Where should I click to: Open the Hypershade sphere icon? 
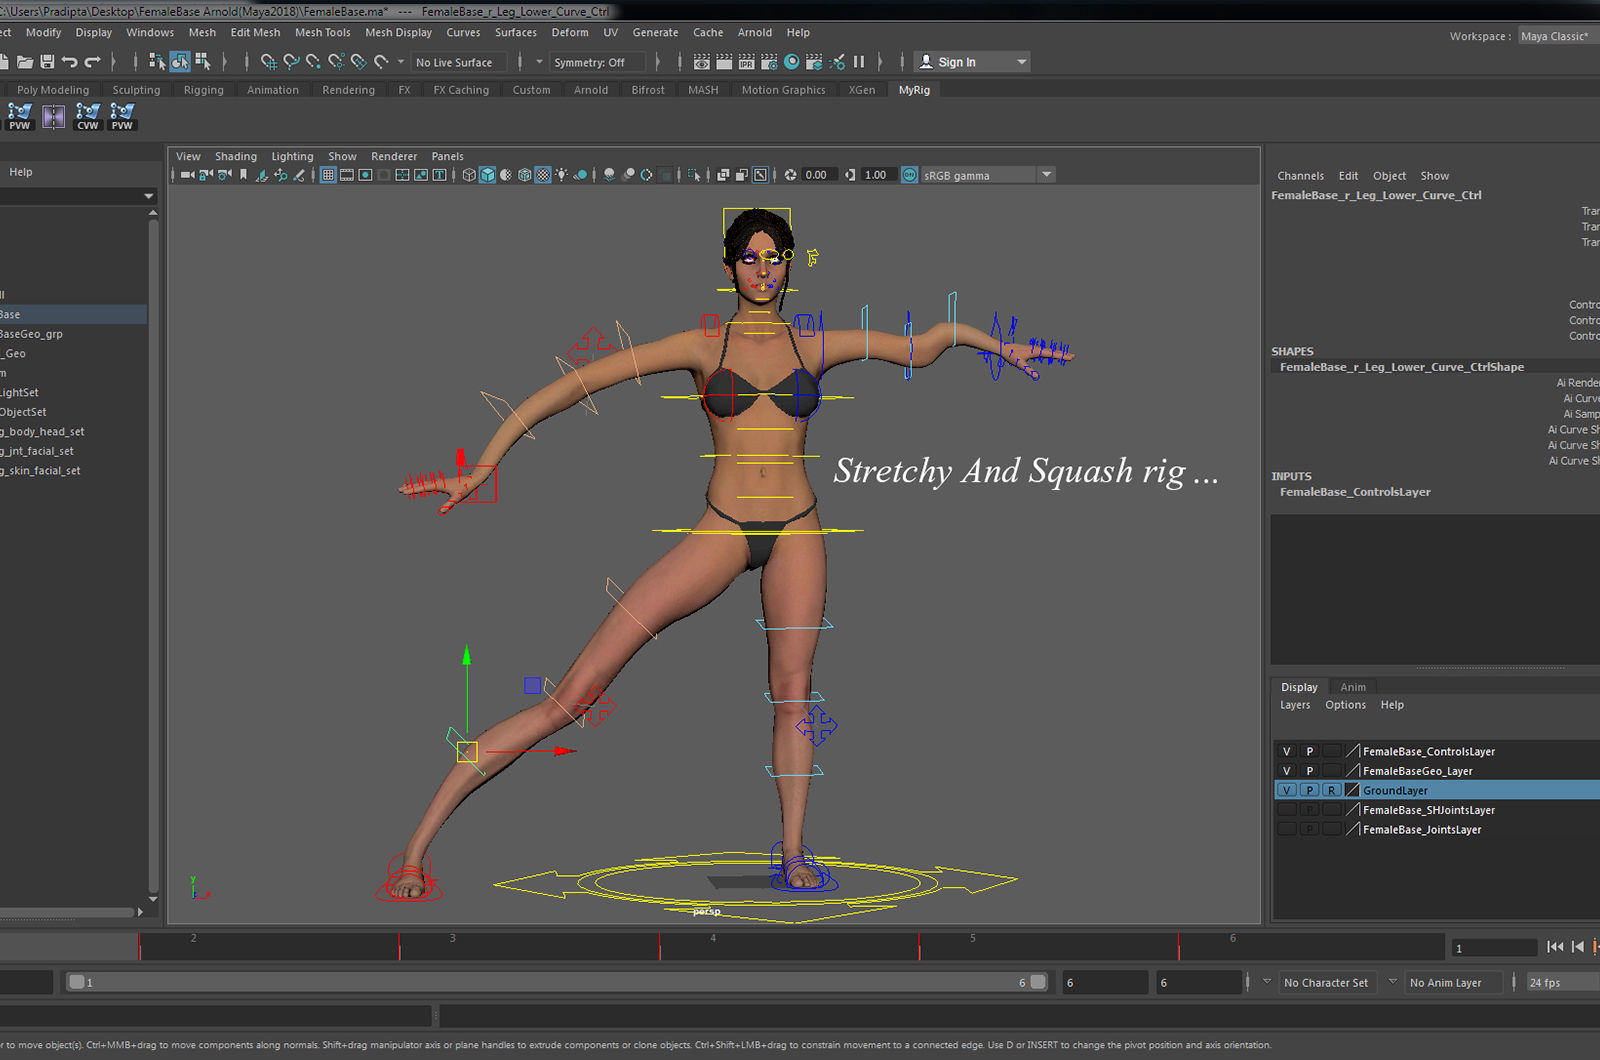coord(792,62)
